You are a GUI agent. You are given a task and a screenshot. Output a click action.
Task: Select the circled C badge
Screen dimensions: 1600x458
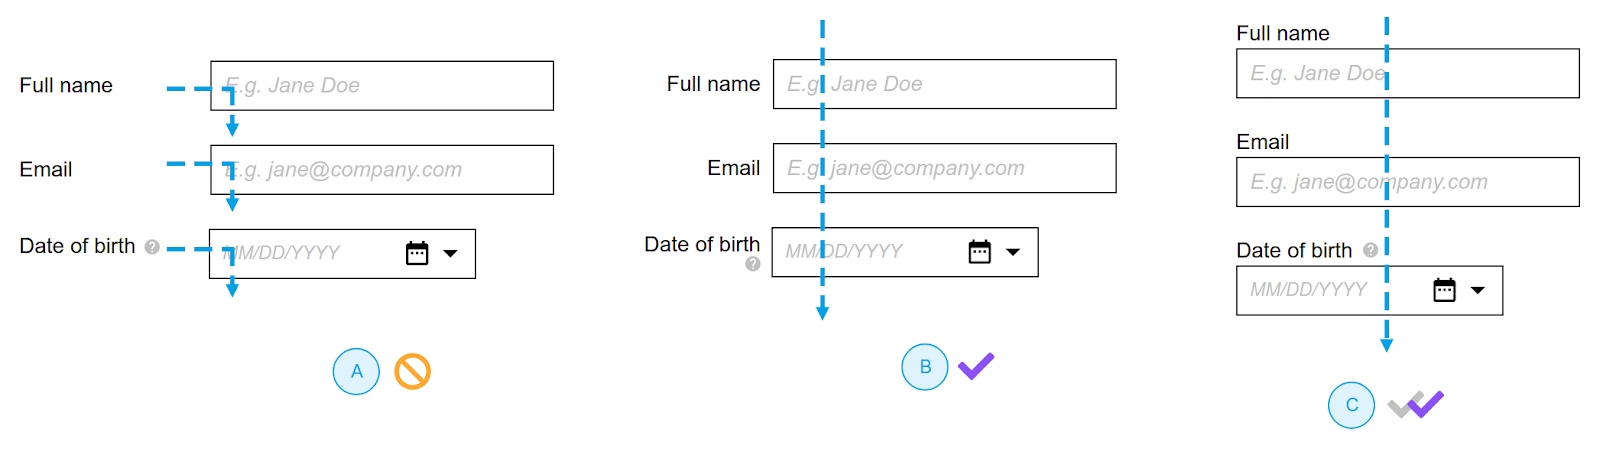point(1352,405)
